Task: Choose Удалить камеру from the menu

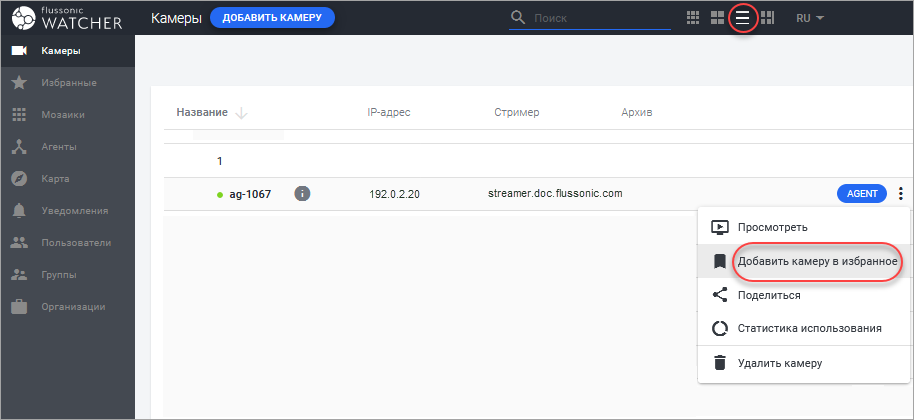Action: (779, 363)
